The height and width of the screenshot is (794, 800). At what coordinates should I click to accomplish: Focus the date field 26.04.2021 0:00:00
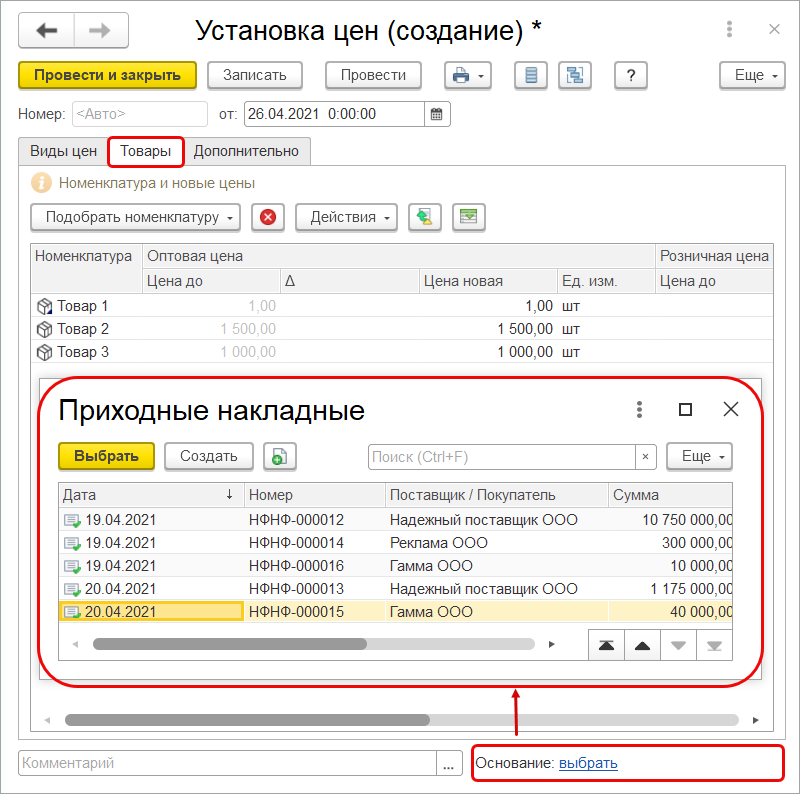click(x=334, y=114)
